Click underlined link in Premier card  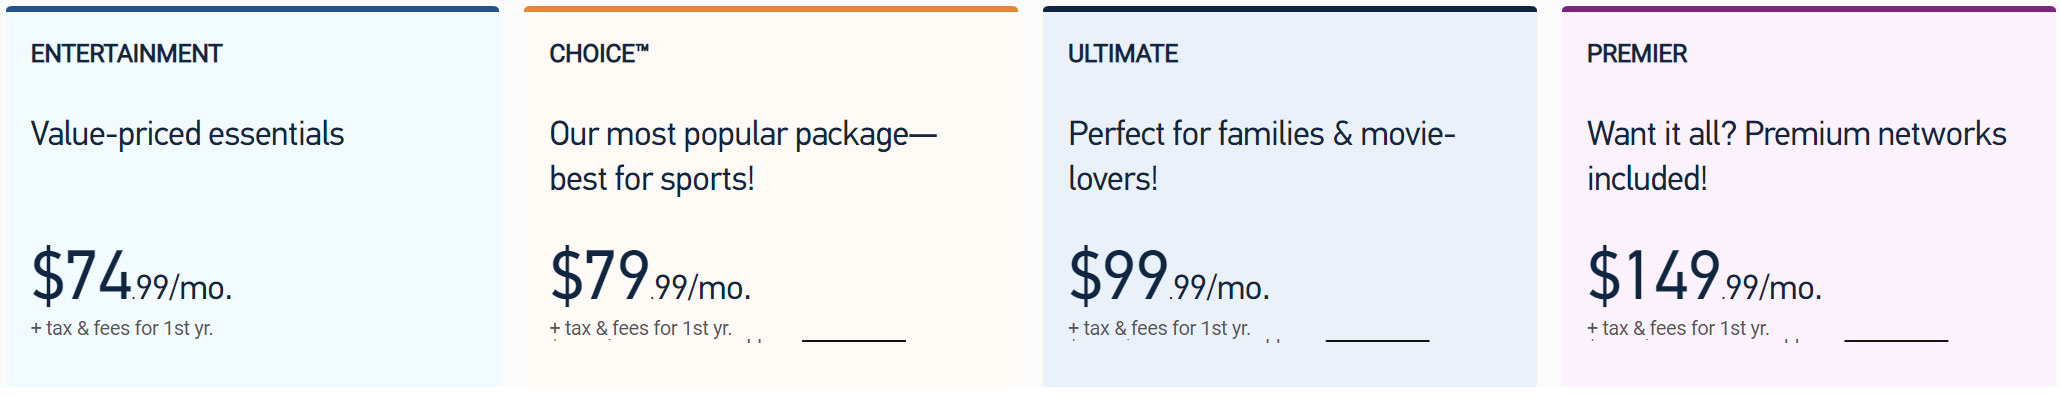[1896, 340]
